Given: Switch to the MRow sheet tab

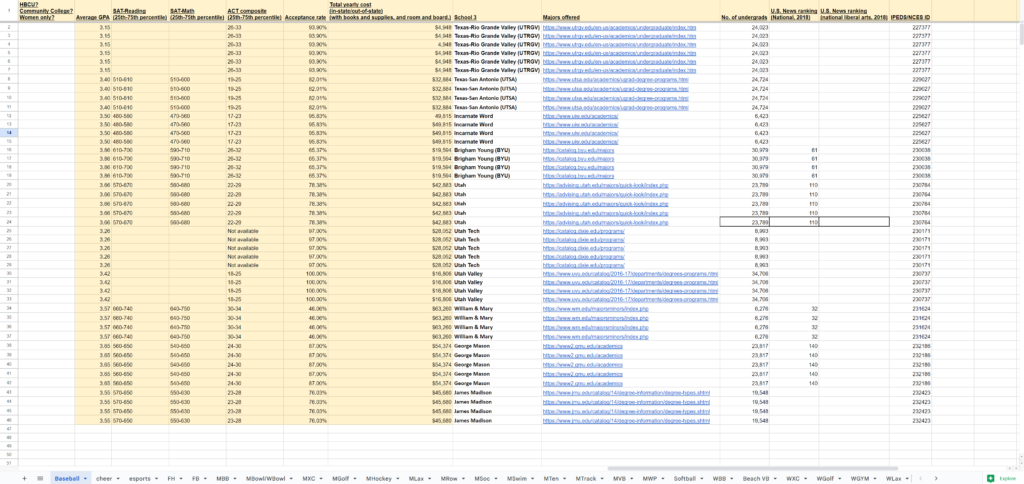Looking at the screenshot, I should 449,479.
